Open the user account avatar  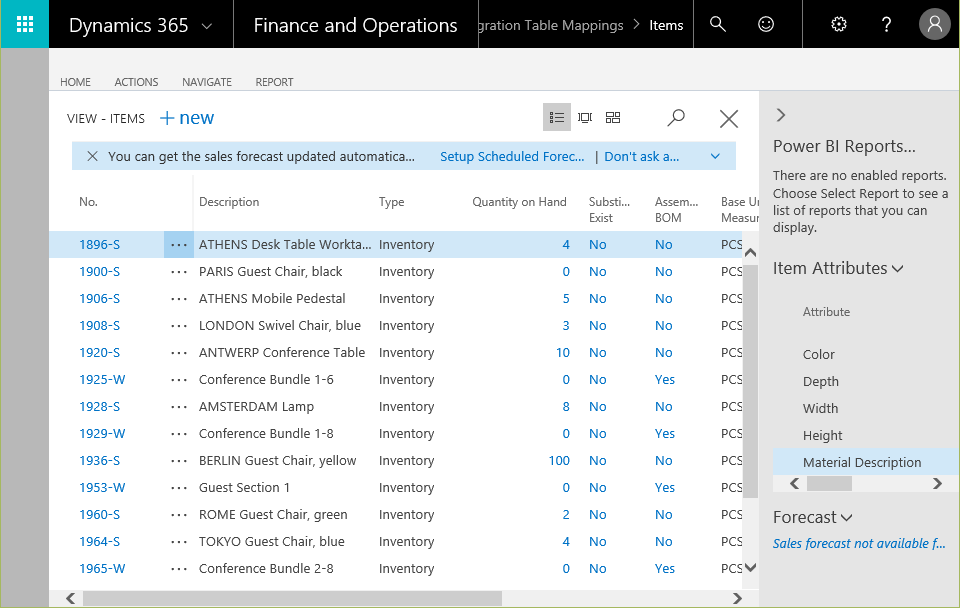click(934, 24)
